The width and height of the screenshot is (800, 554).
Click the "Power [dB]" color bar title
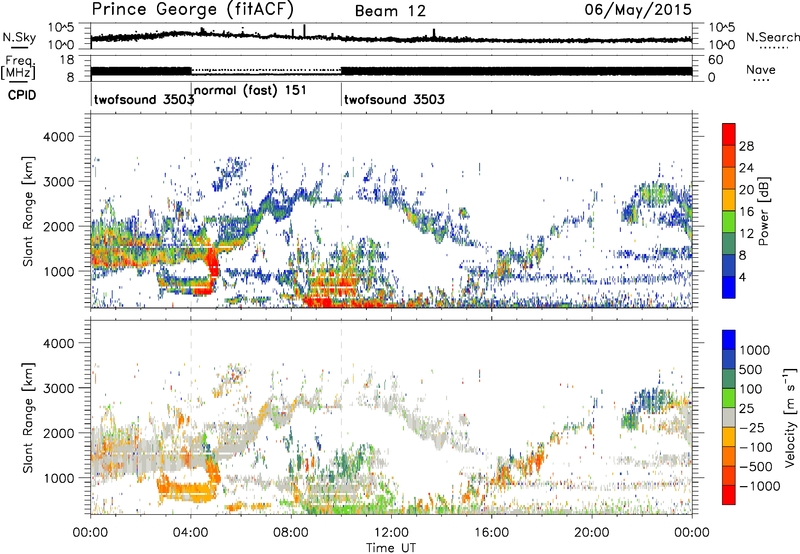(764, 211)
